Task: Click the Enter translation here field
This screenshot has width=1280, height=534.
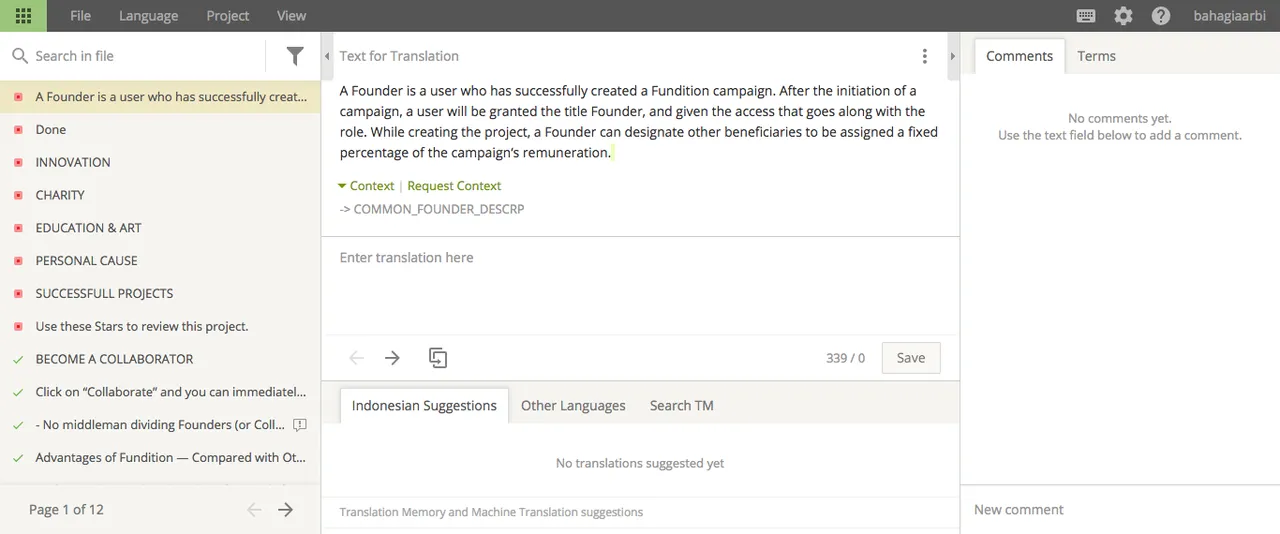Action: pyautogui.click(x=640, y=285)
